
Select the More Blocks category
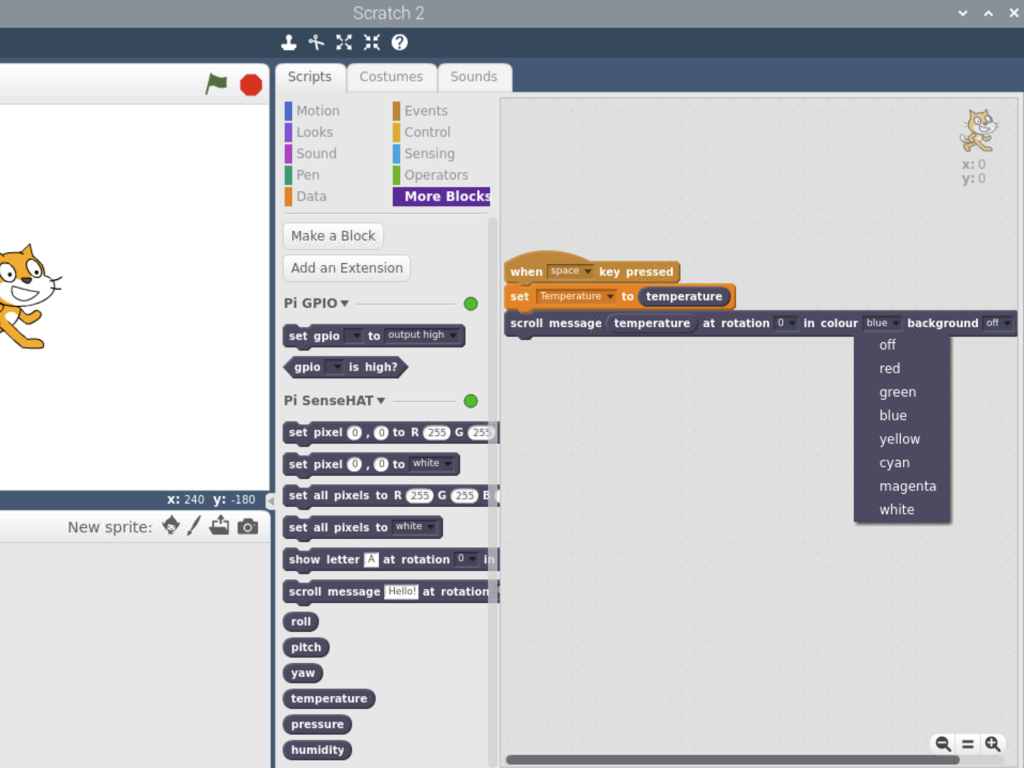[441, 197]
